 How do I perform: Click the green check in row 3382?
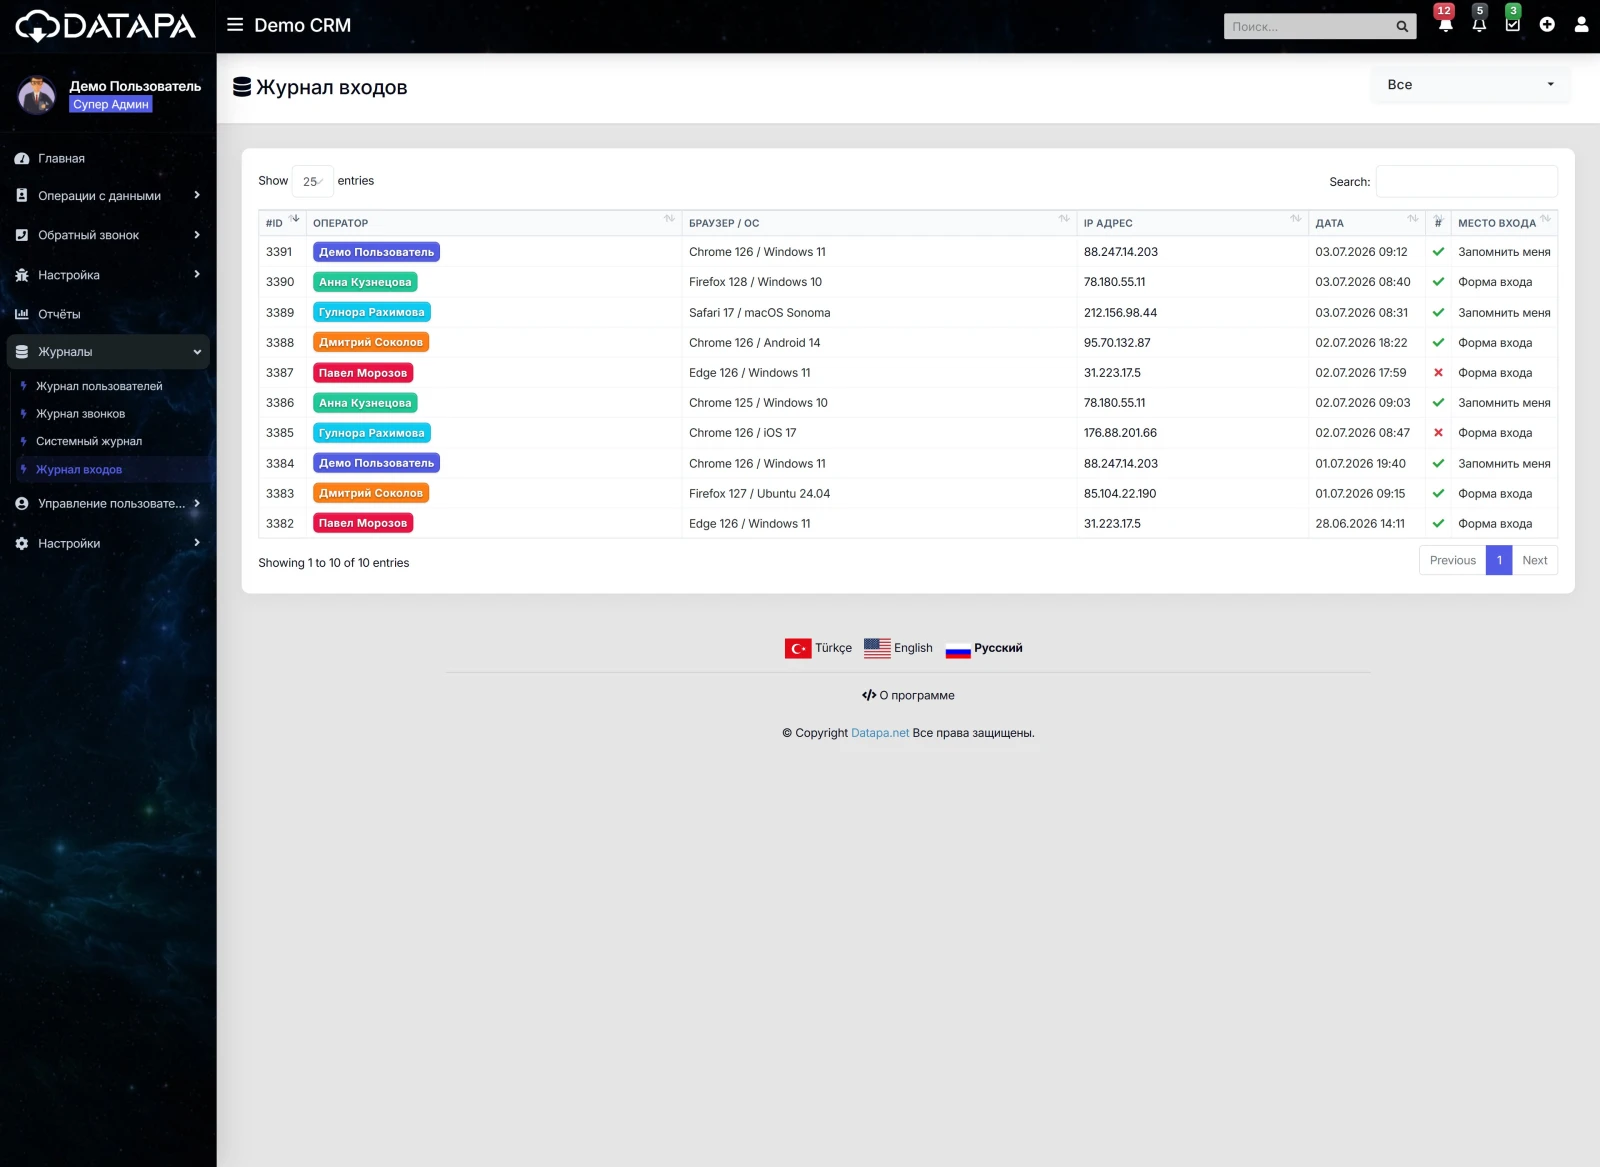pos(1438,524)
